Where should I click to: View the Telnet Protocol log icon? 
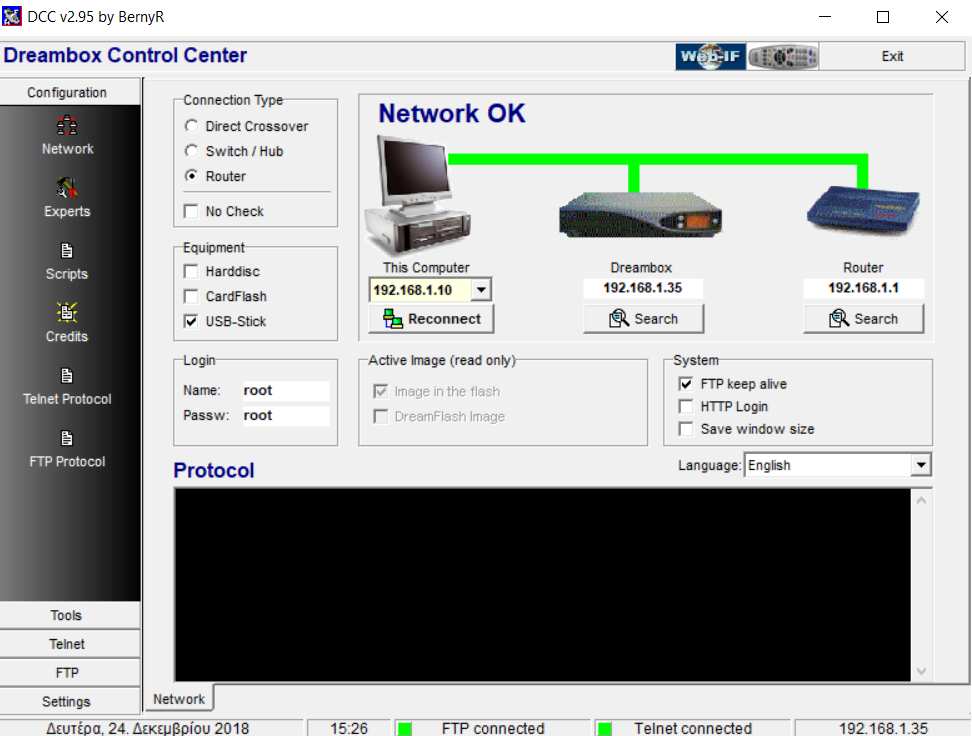coord(67,376)
